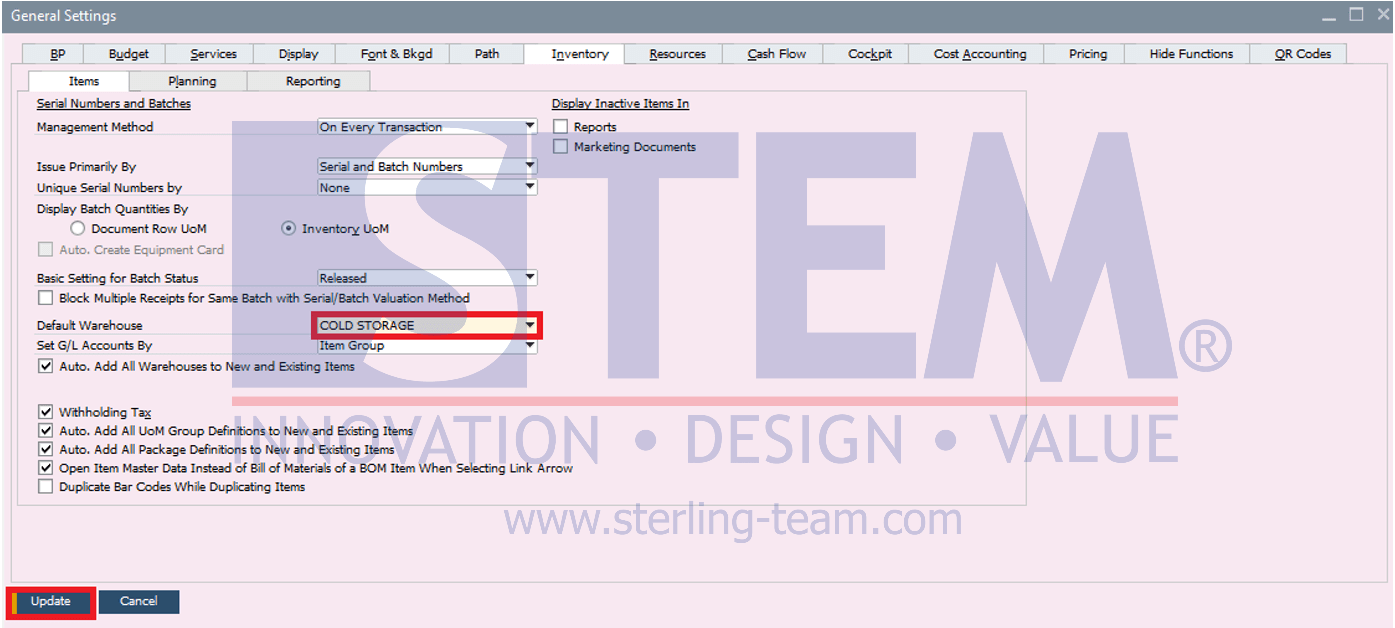The width and height of the screenshot is (1395, 628).
Task: Open Unique Serial Numbers by dropdown
Action: click(x=529, y=188)
